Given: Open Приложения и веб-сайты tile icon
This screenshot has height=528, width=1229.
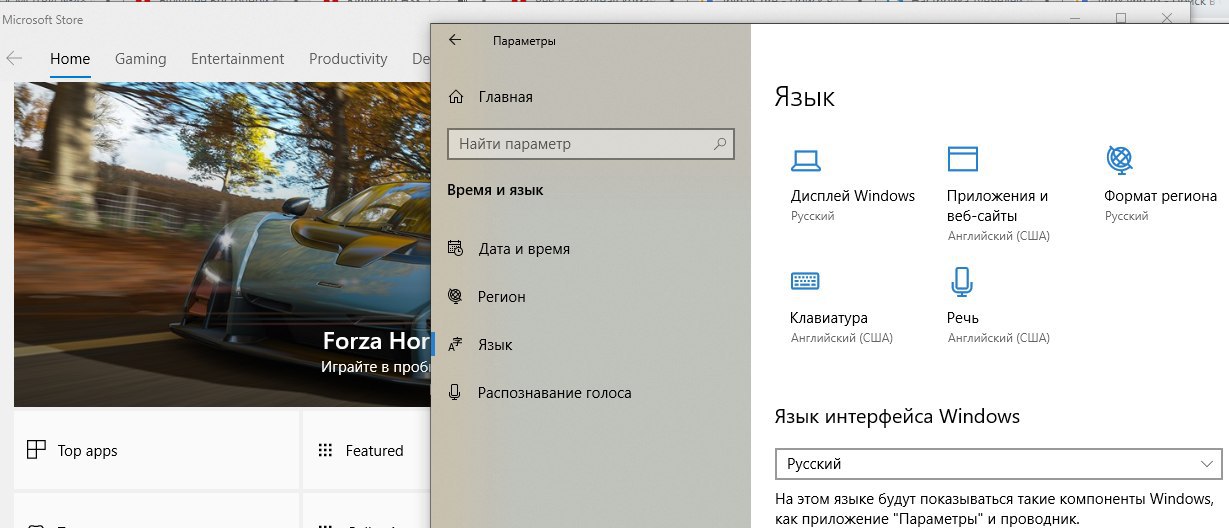Looking at the screenshot, I should [962, 159].
